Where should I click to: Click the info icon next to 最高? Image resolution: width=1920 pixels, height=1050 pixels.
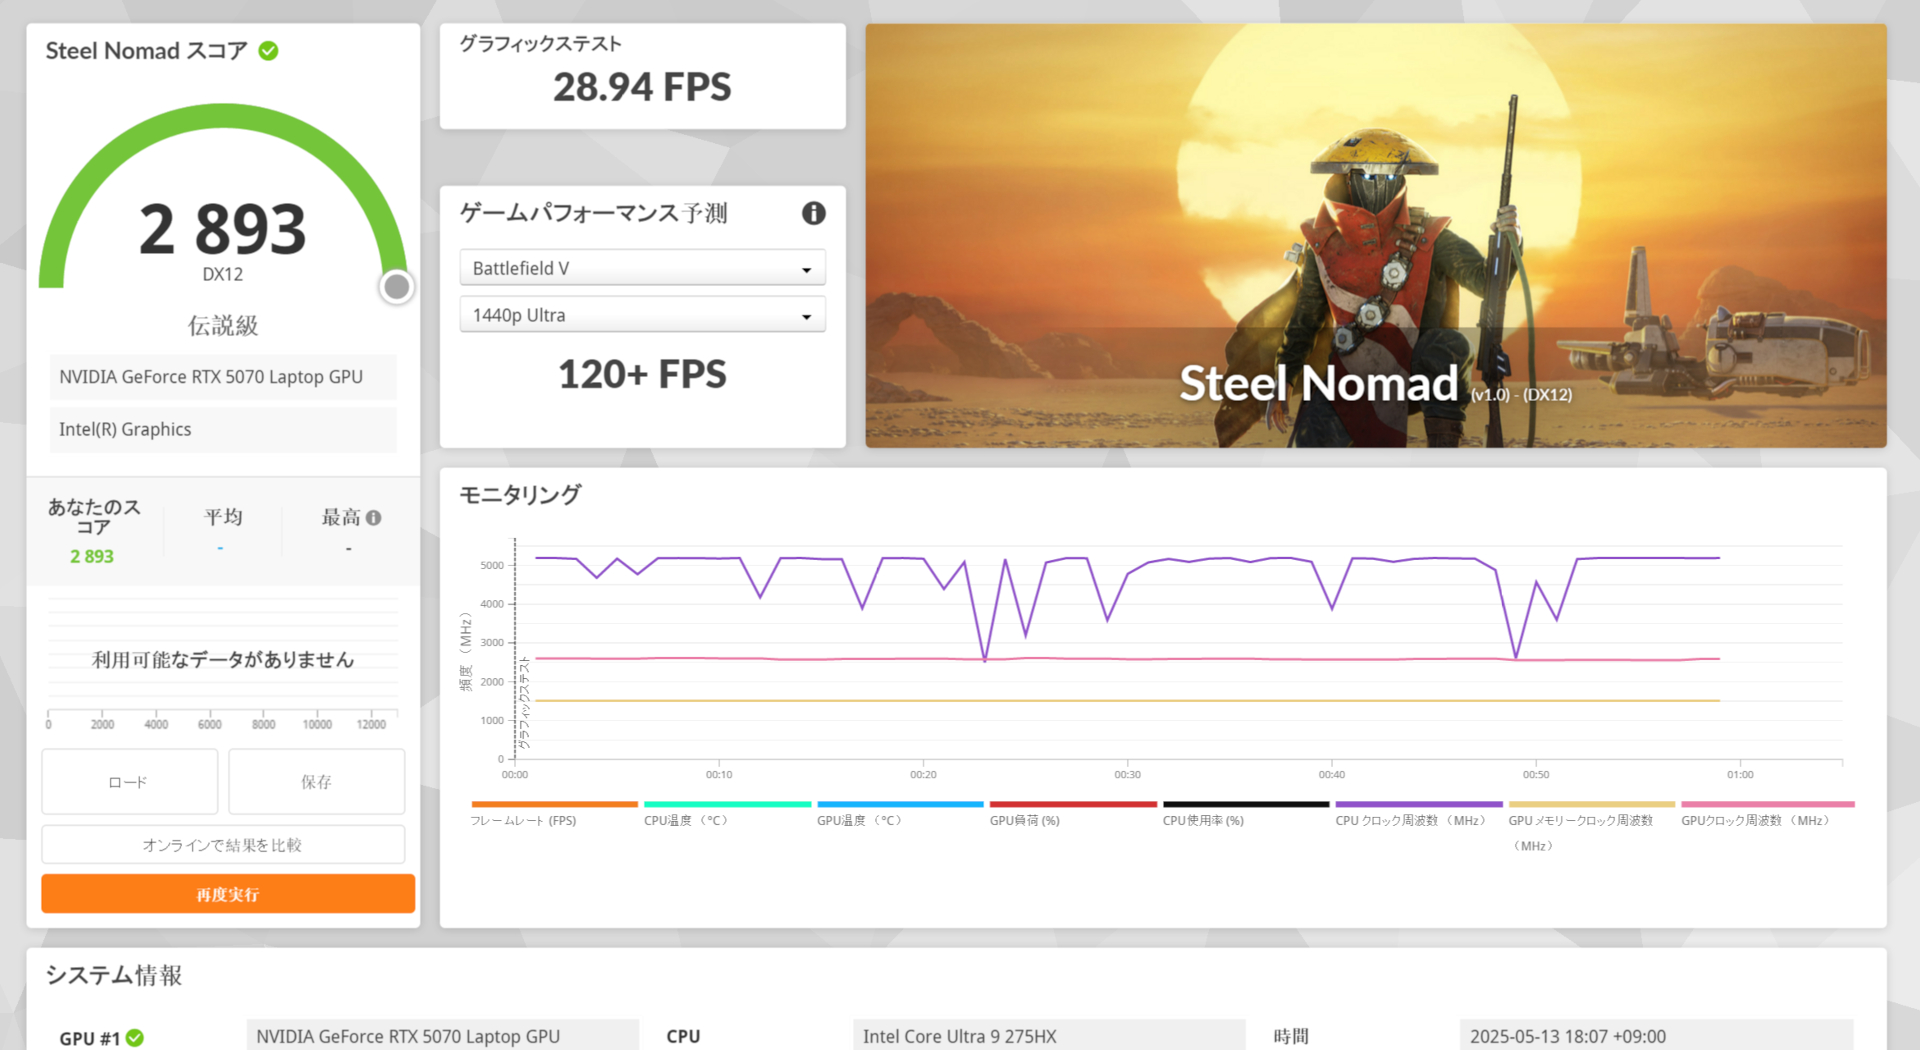click(x=374, y=517)
